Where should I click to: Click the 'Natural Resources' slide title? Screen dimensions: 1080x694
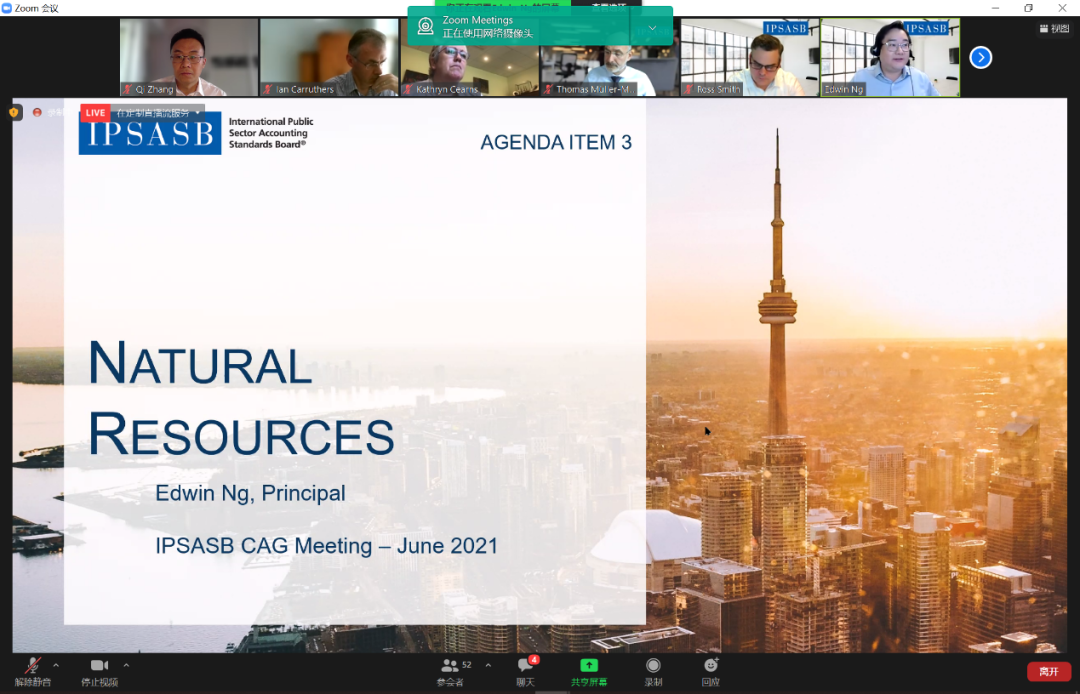pyautogui.click(x=241, y=397)
